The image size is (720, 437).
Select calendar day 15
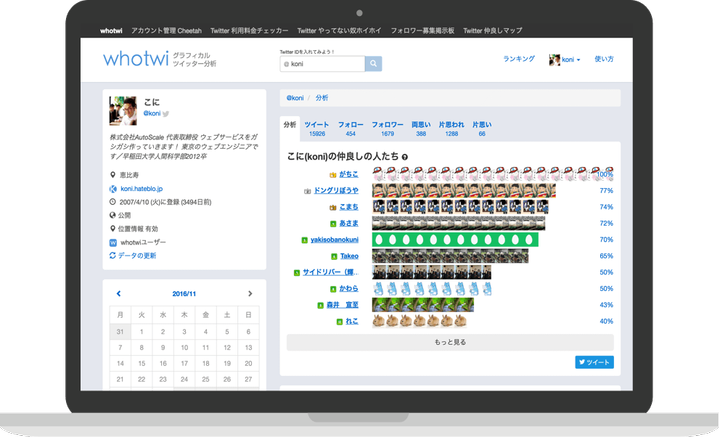(141, 364)
